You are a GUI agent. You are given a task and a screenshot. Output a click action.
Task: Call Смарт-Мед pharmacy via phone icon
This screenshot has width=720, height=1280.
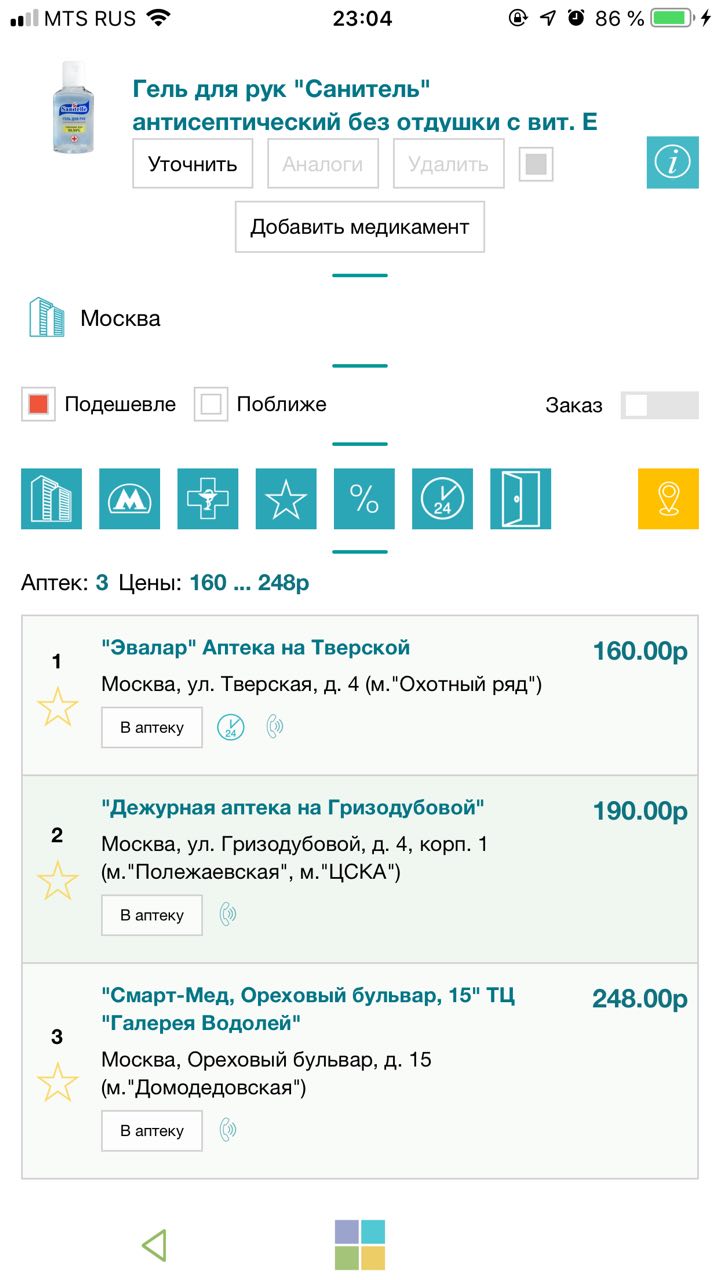pos(229,1130)
